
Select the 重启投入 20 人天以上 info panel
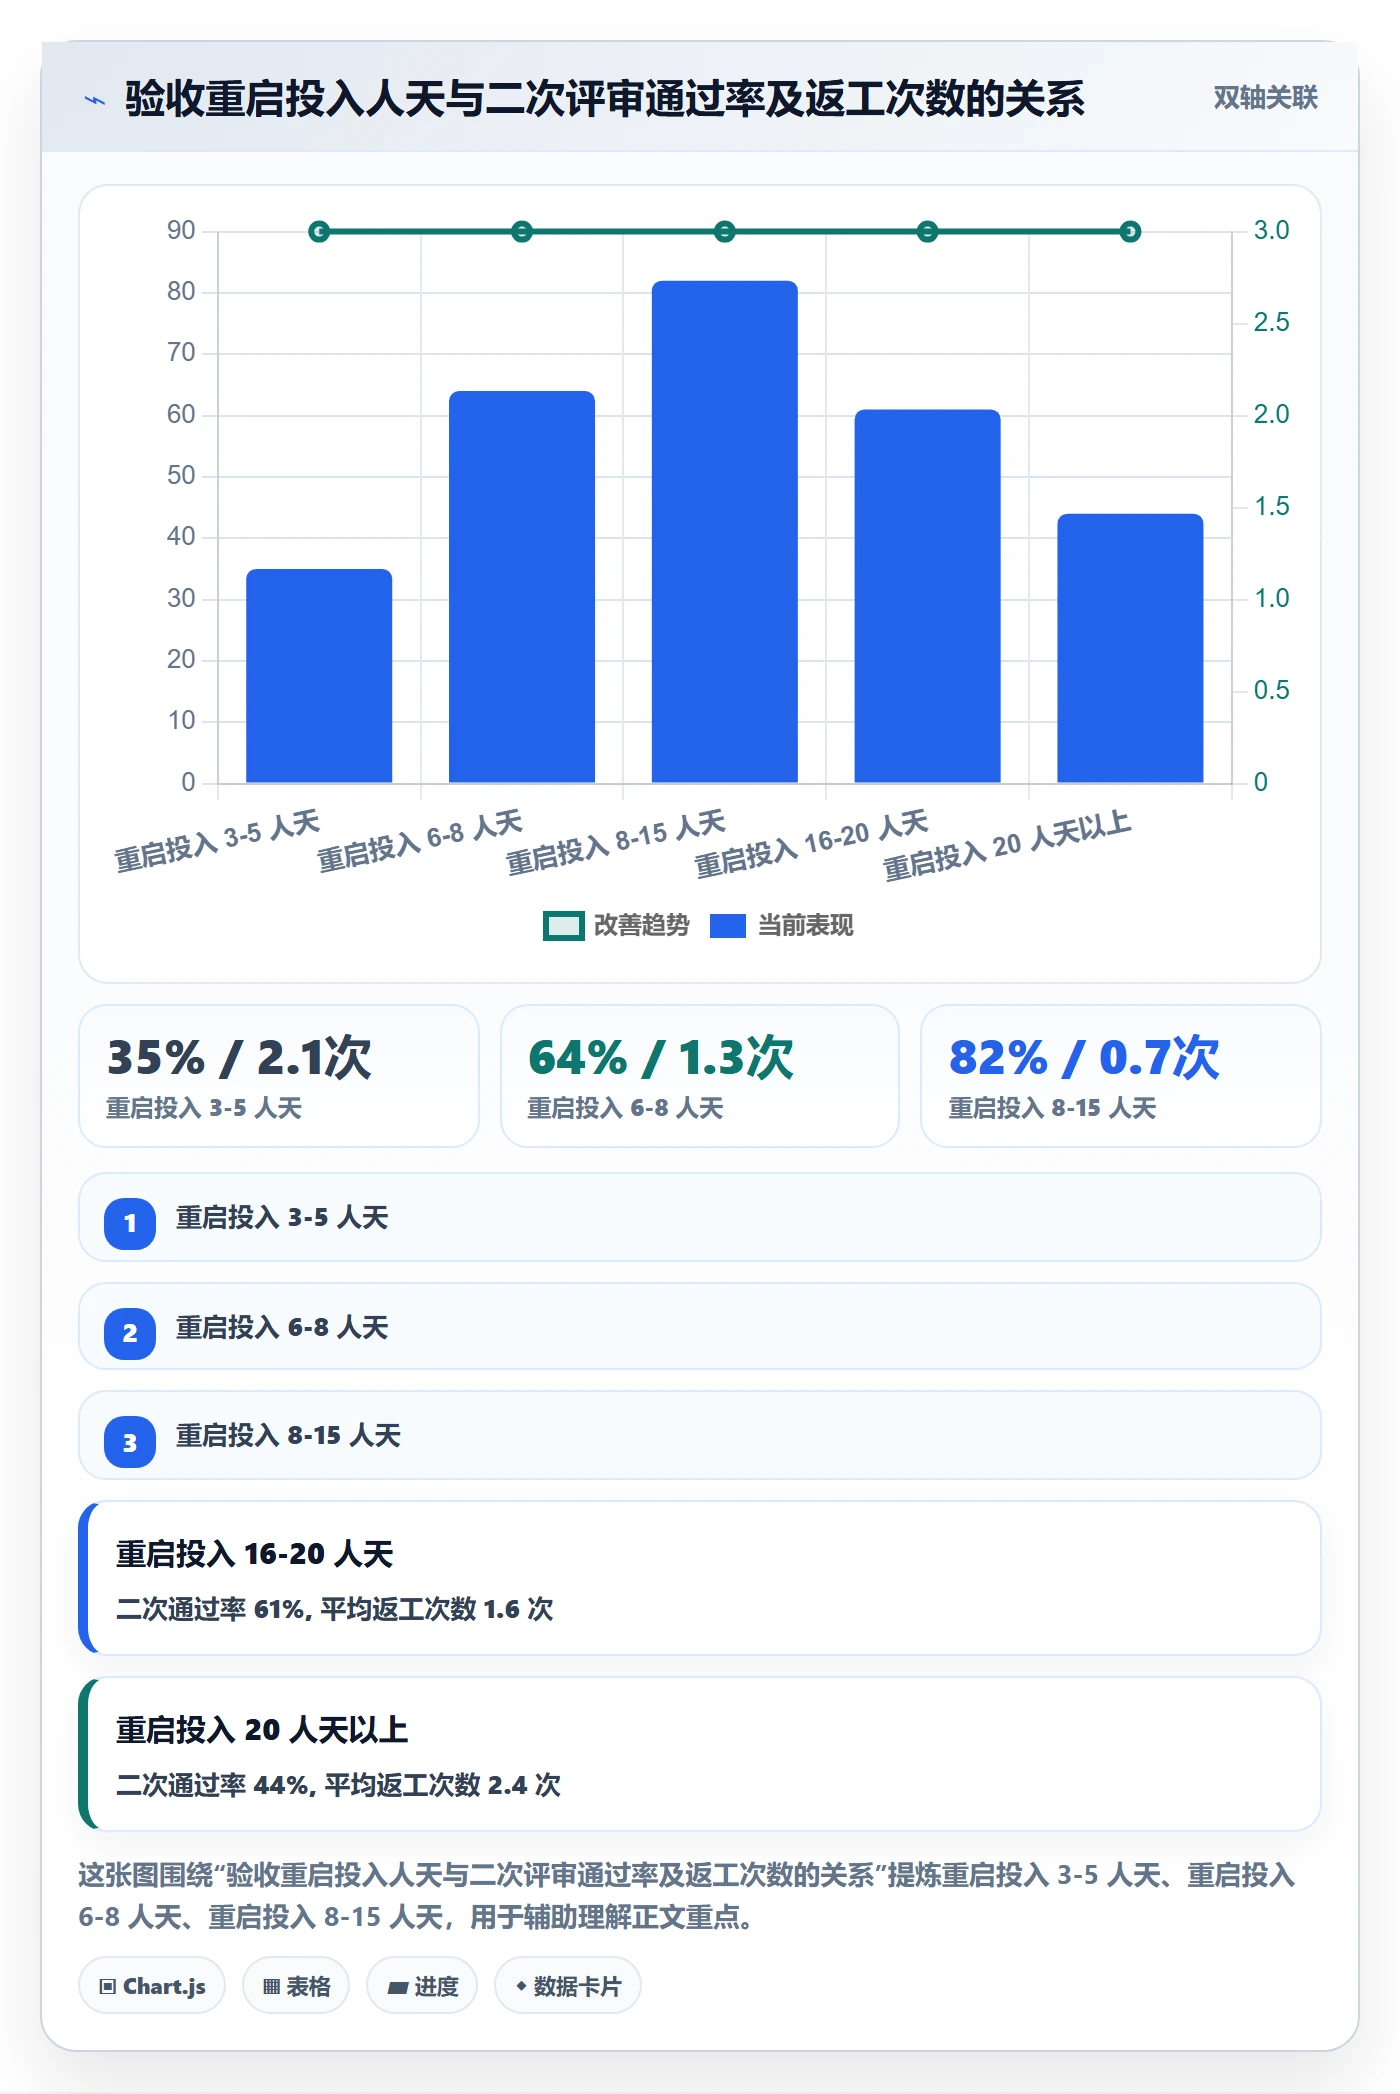click(x=700, y=1754)
